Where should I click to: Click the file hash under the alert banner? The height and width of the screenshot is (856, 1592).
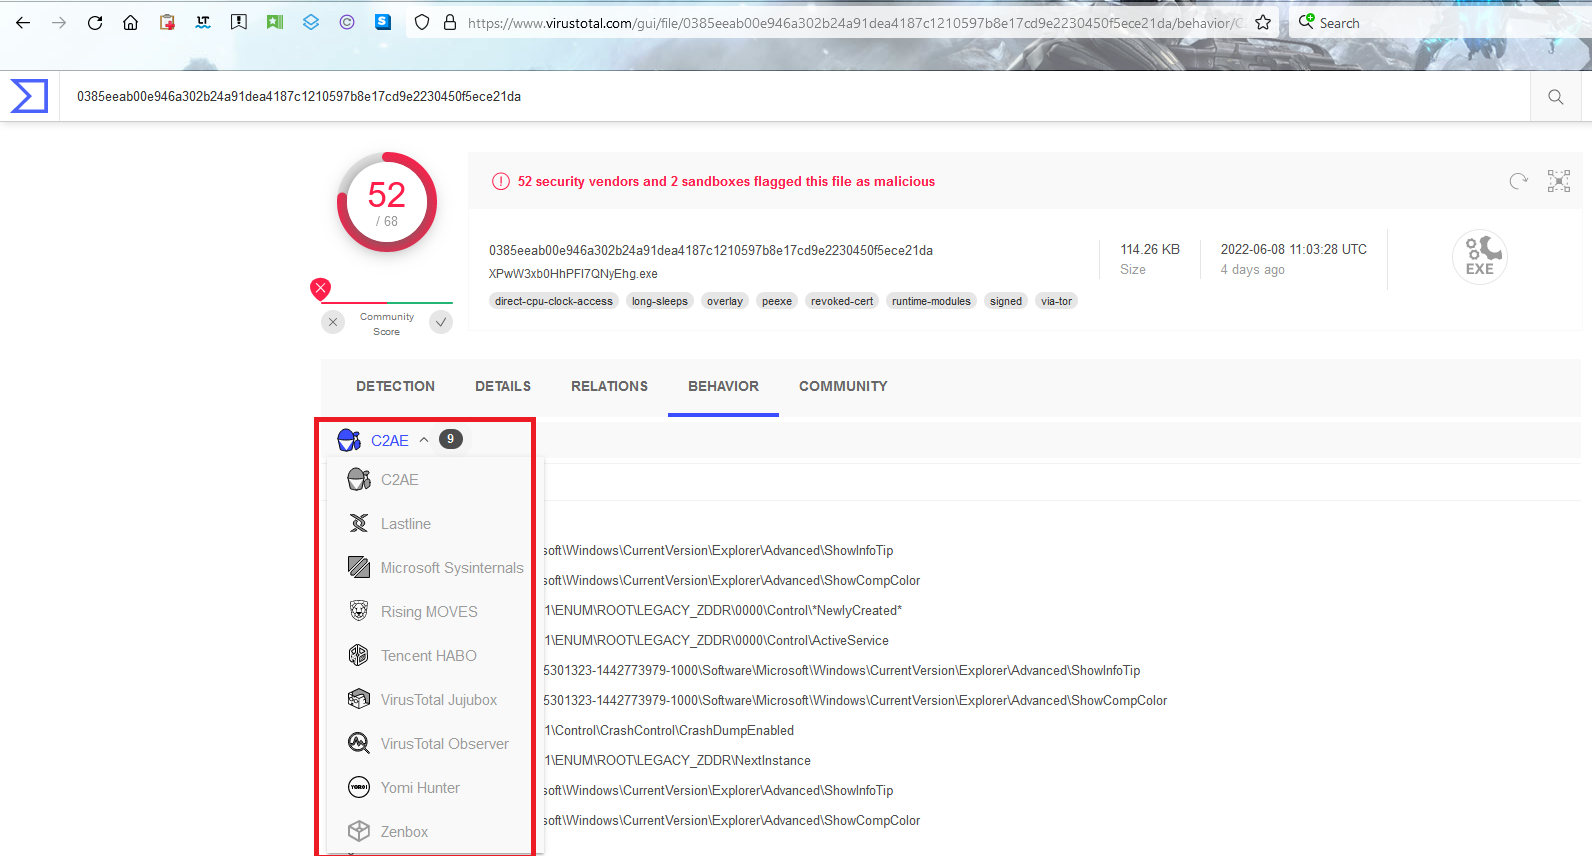pyautogui.click(x=711, y=250)
